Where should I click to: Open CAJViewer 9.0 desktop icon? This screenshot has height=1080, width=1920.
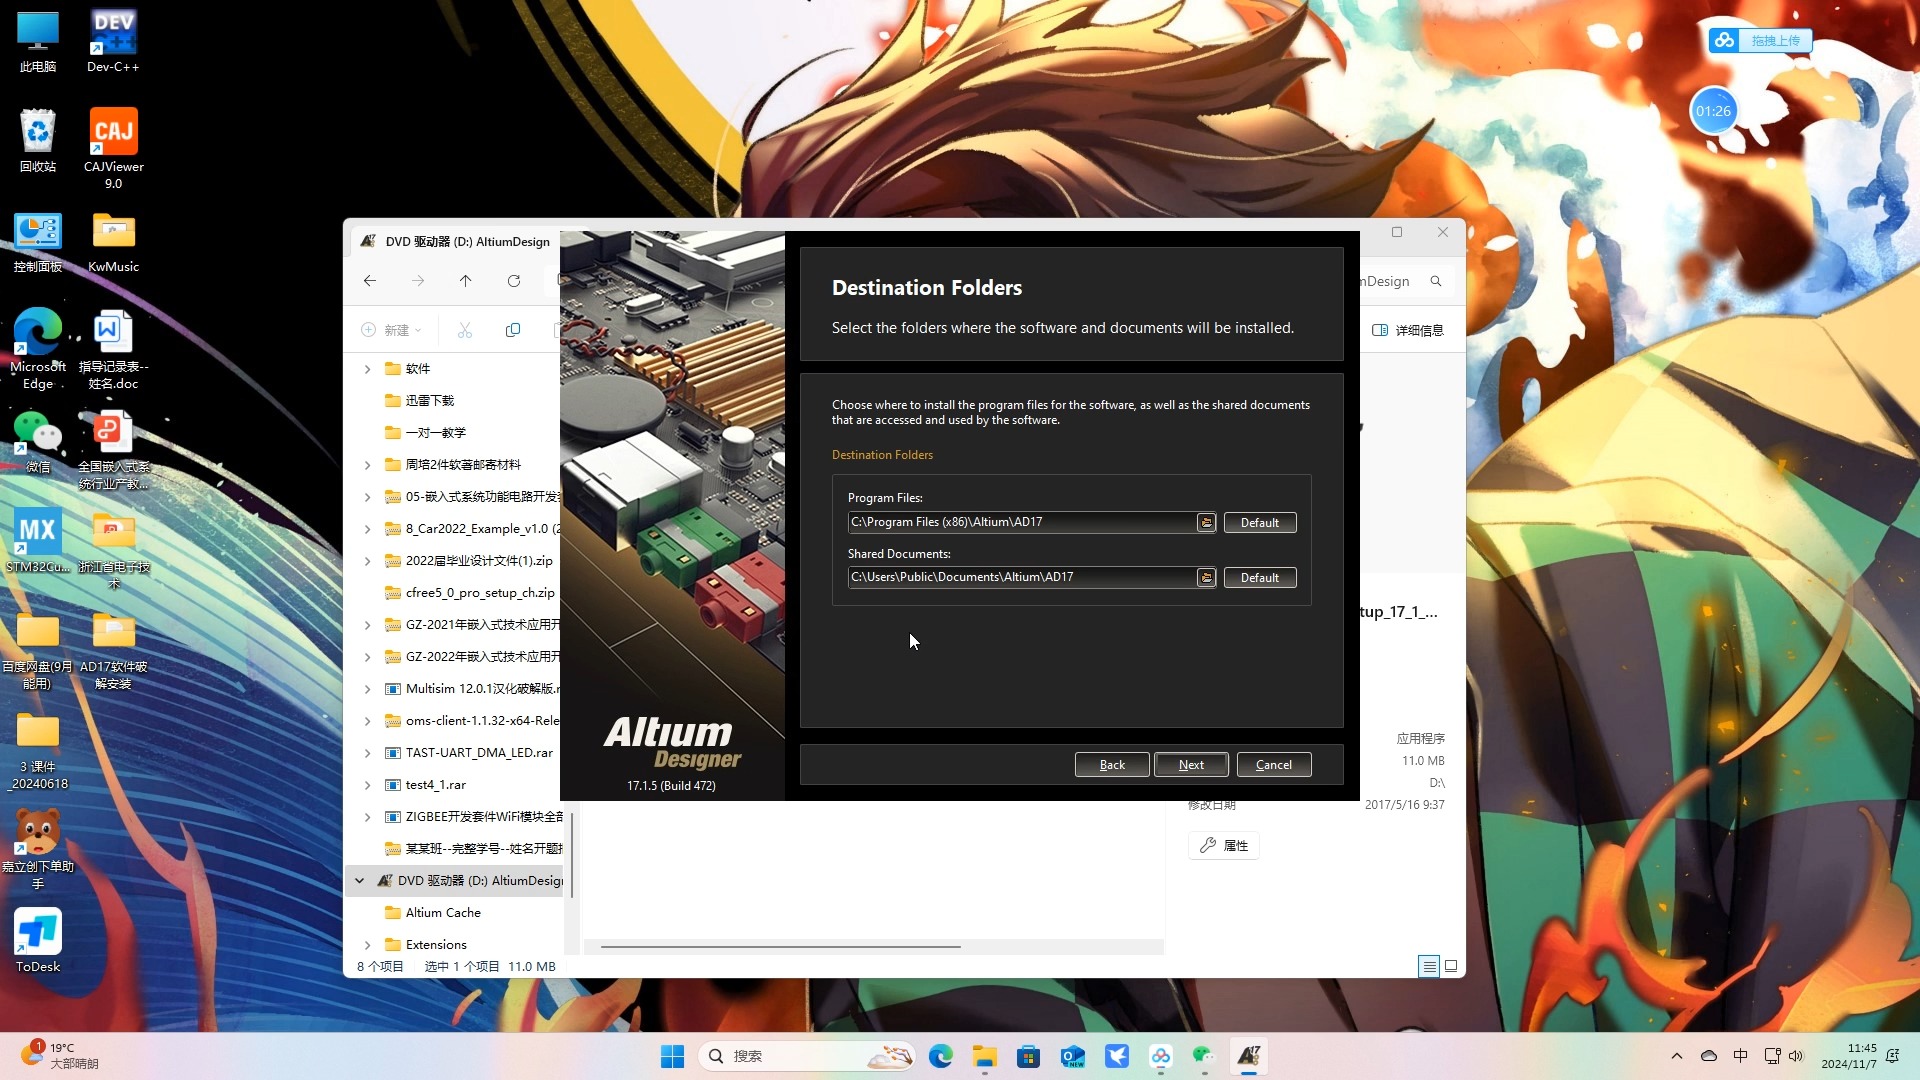coord(113,148)
